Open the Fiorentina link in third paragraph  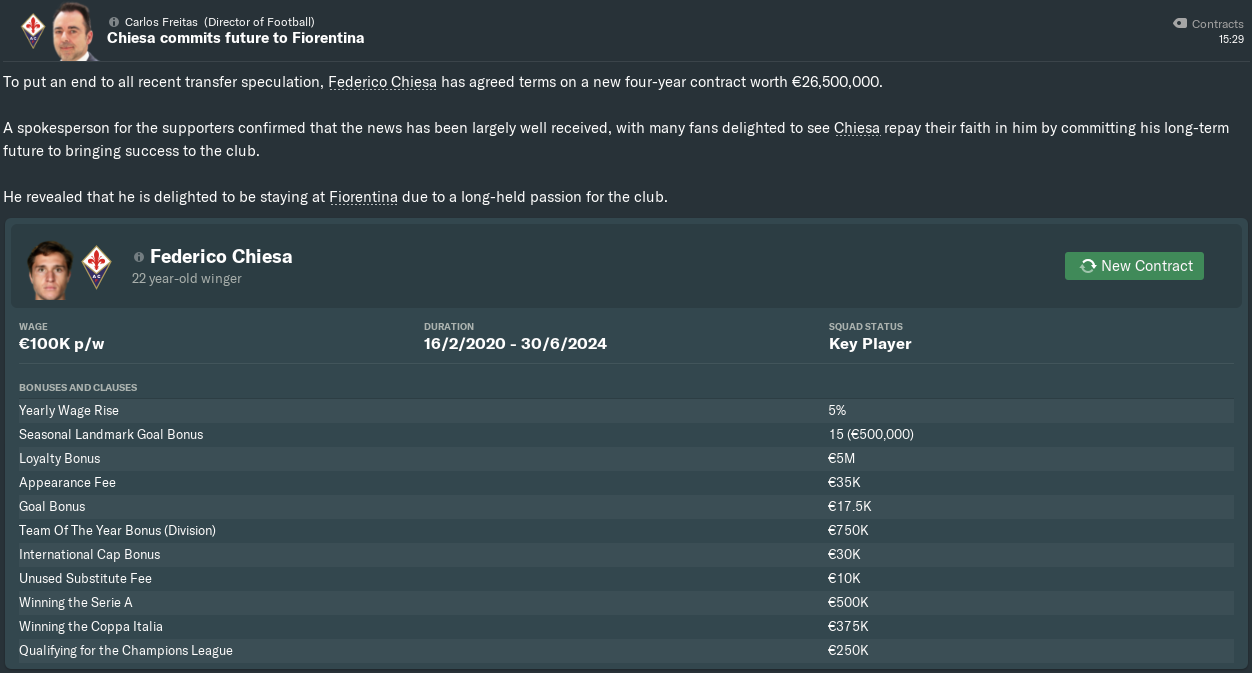click(x=363, y=197)
